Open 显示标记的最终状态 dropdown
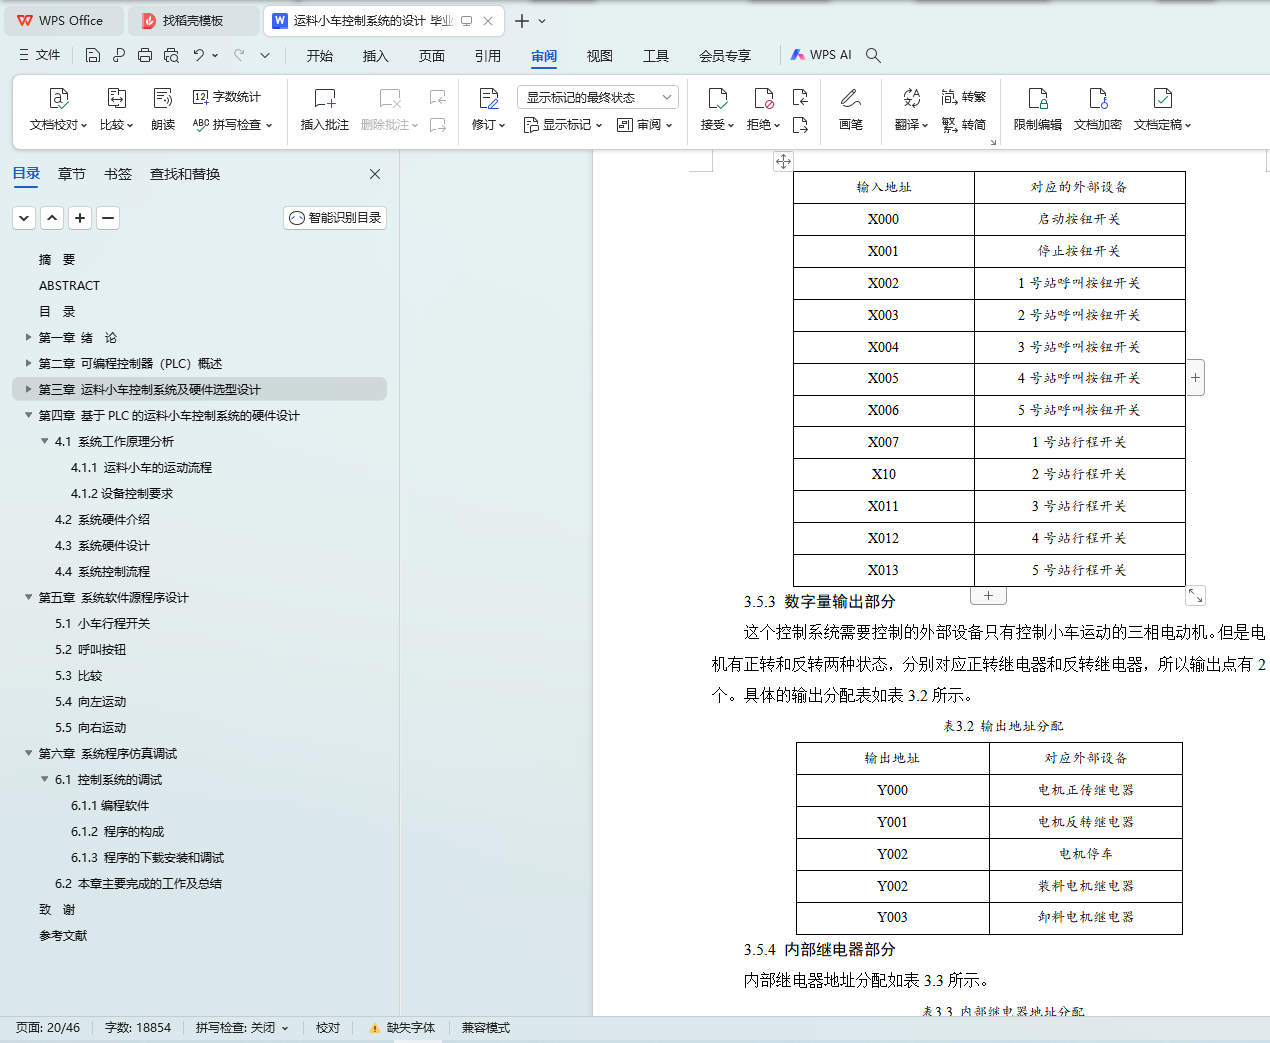The height and width of the screenshot is (1043, 1270). pyautogui.click(x=598, y=97)
